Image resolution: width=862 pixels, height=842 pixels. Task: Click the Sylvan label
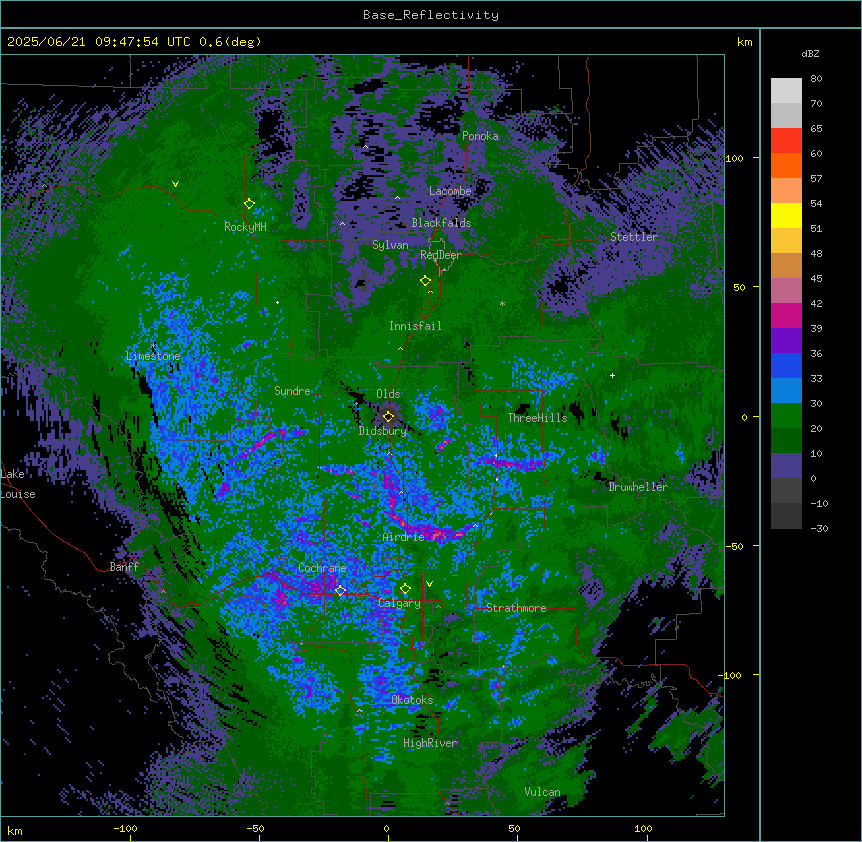(390, 245)
